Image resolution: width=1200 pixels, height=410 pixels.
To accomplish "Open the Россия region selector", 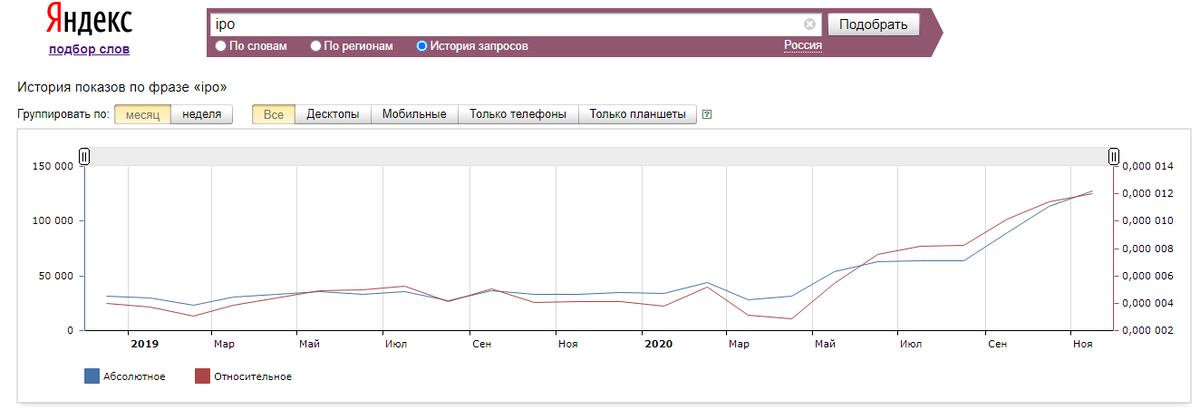I will [803, 45].
